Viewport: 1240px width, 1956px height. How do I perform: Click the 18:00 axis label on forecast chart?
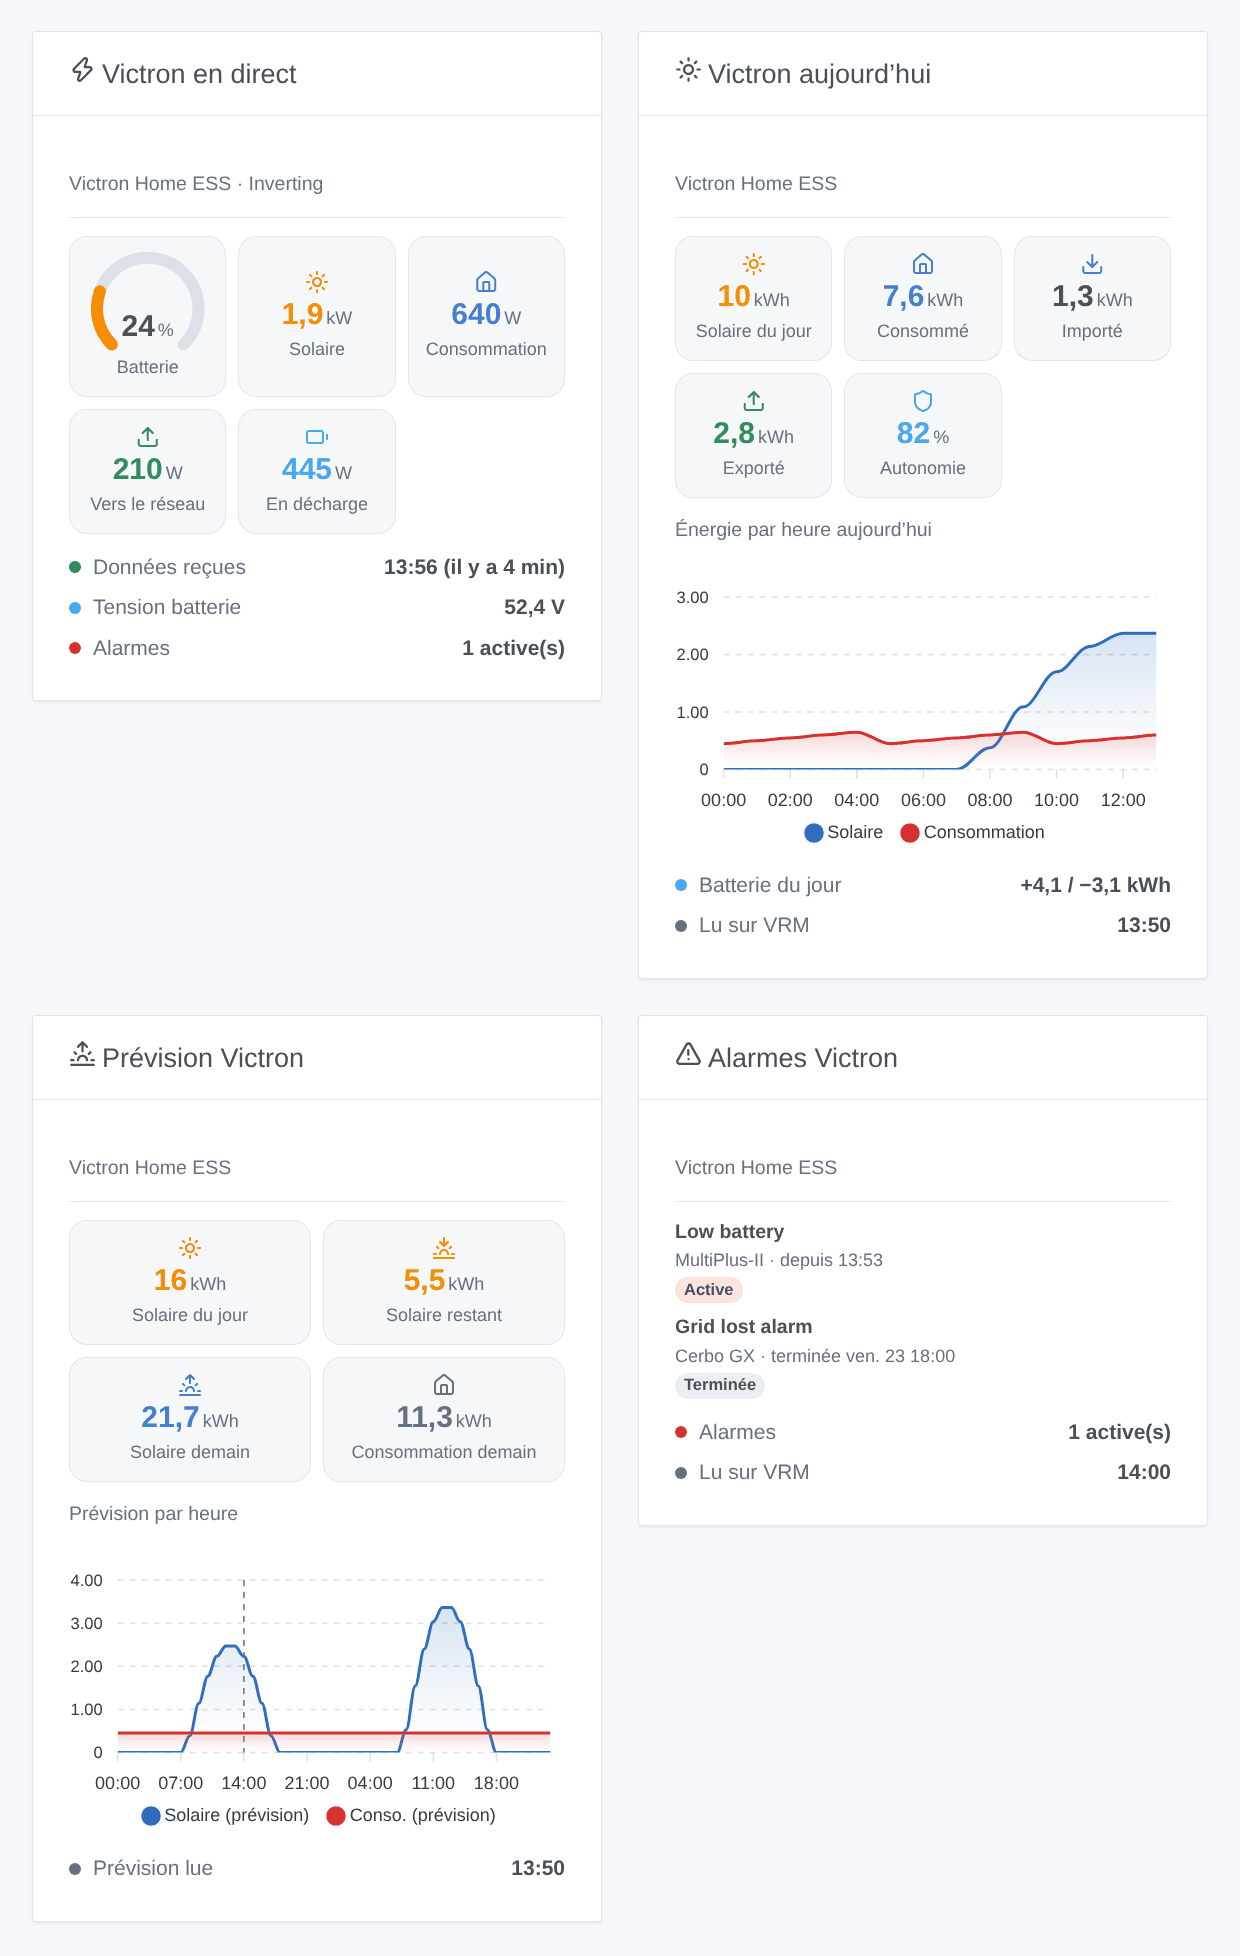496,1783
